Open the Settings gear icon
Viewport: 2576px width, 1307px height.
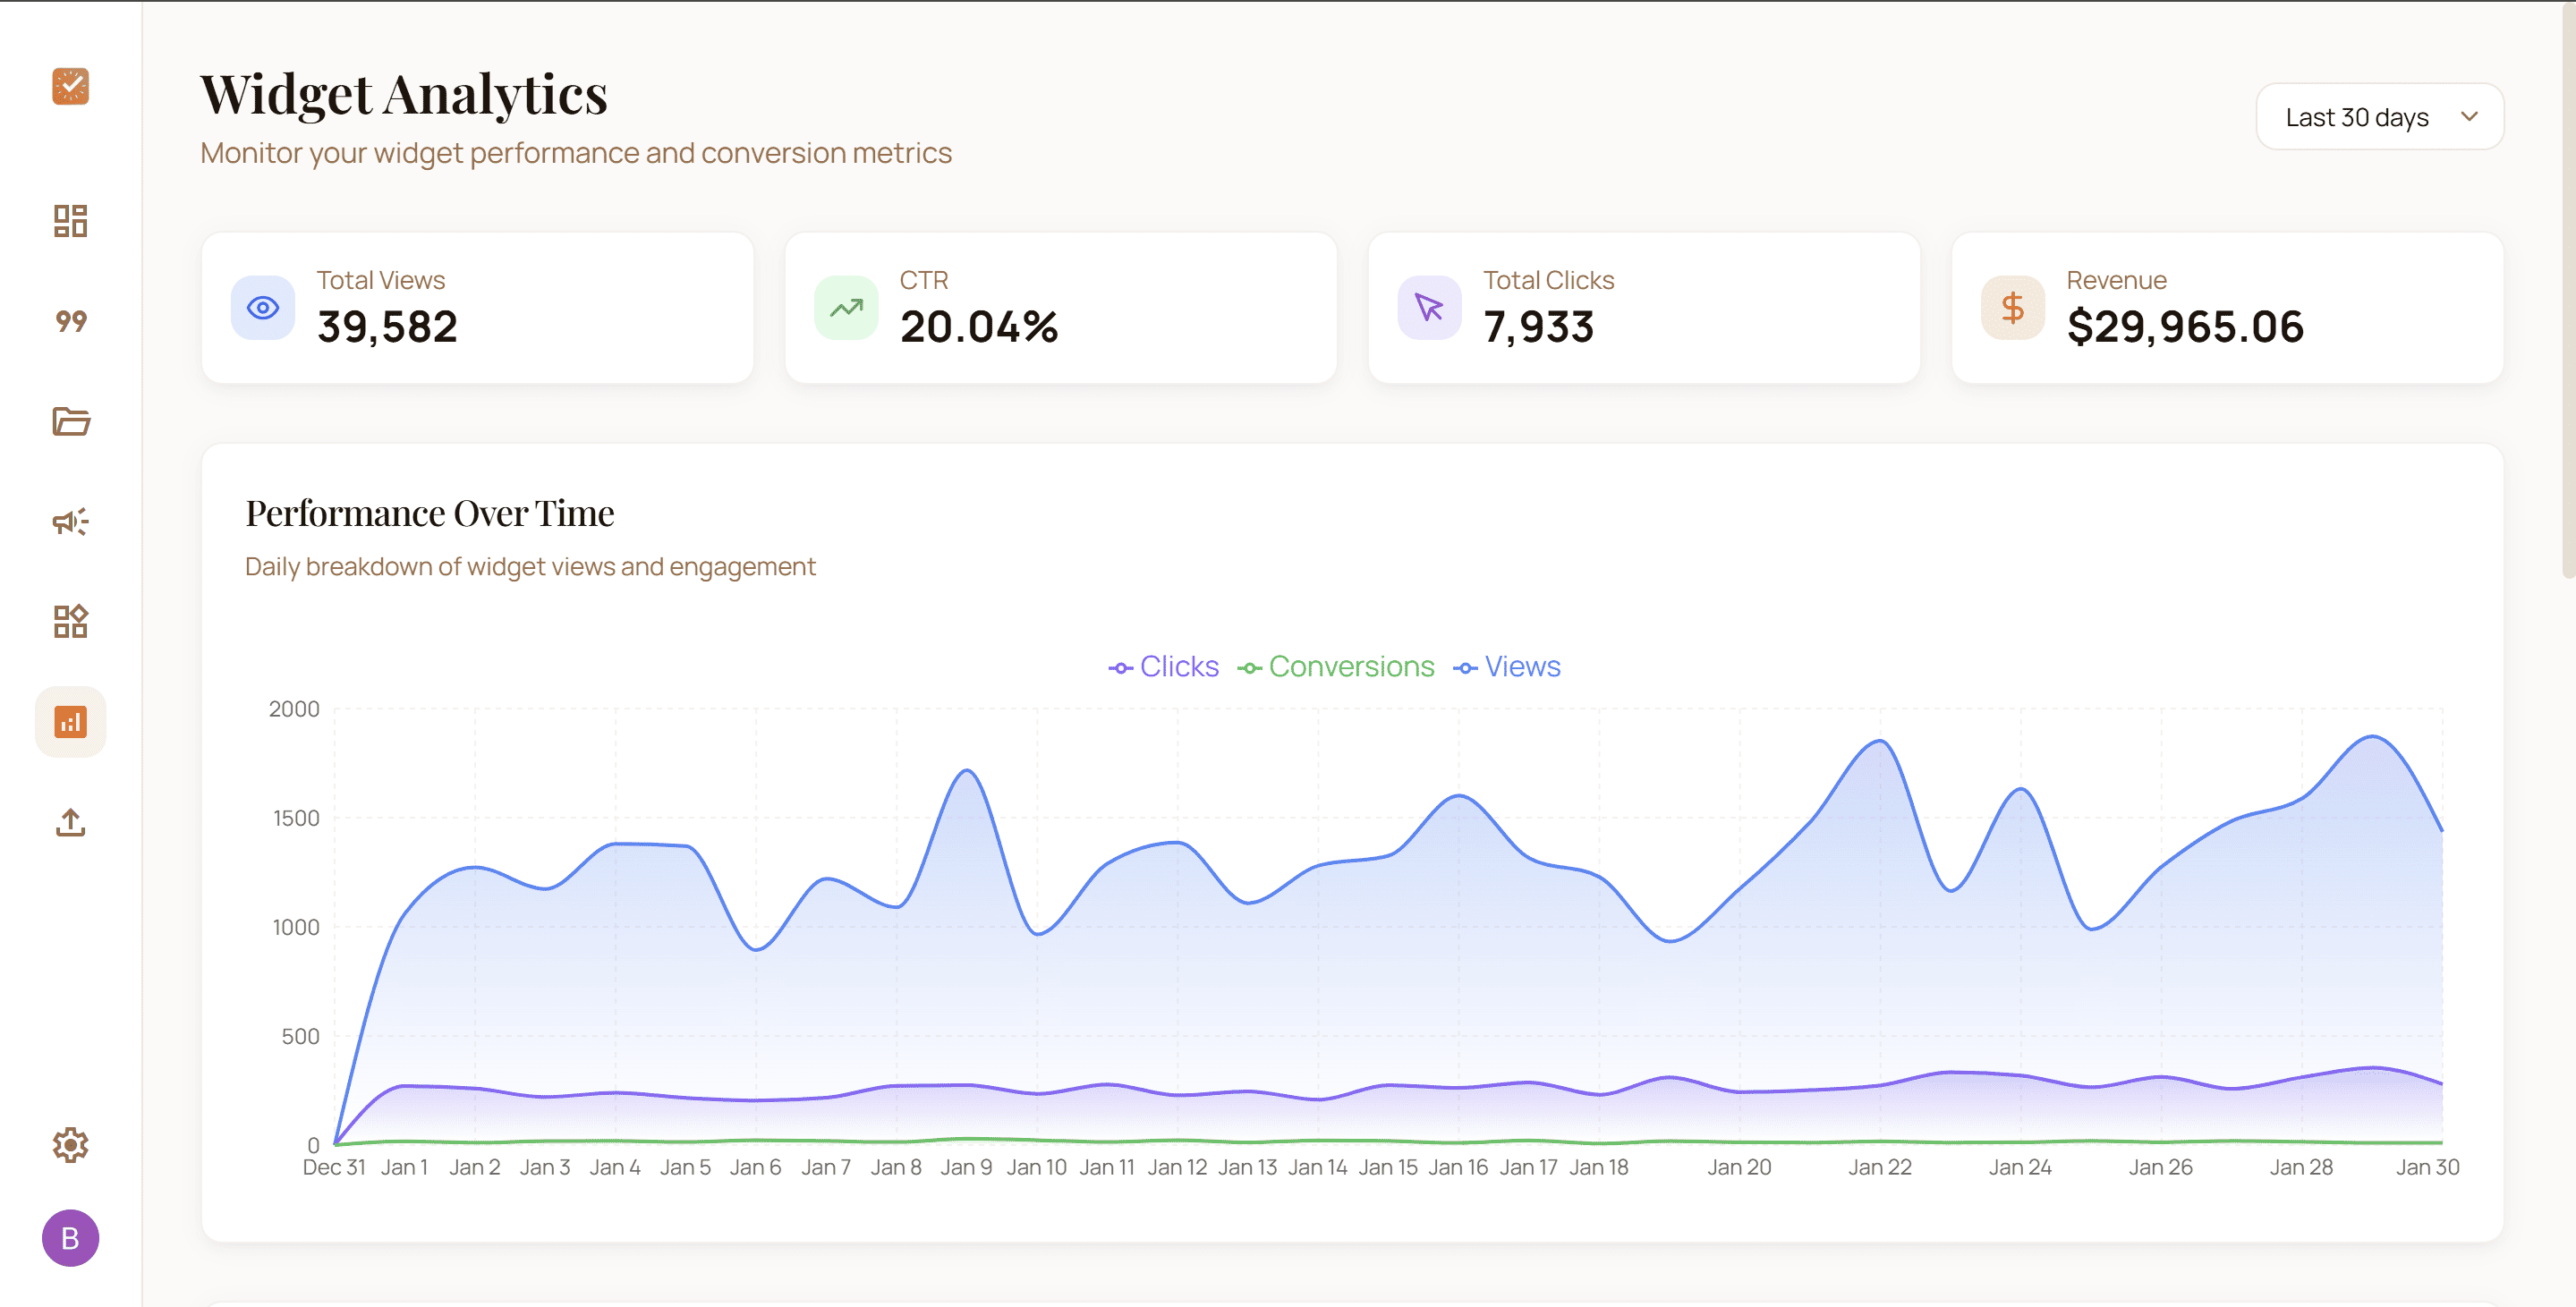coord(70,1145)
